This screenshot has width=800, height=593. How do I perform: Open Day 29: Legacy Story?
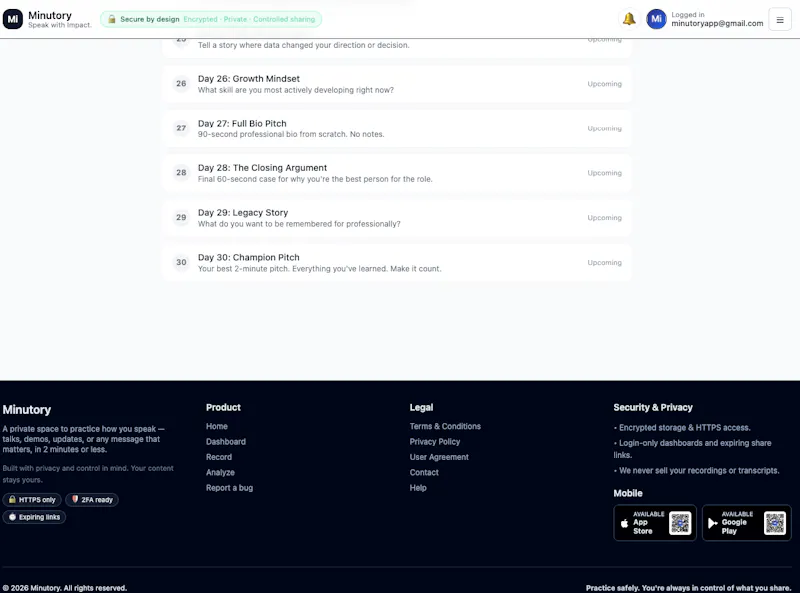[397, 217]
